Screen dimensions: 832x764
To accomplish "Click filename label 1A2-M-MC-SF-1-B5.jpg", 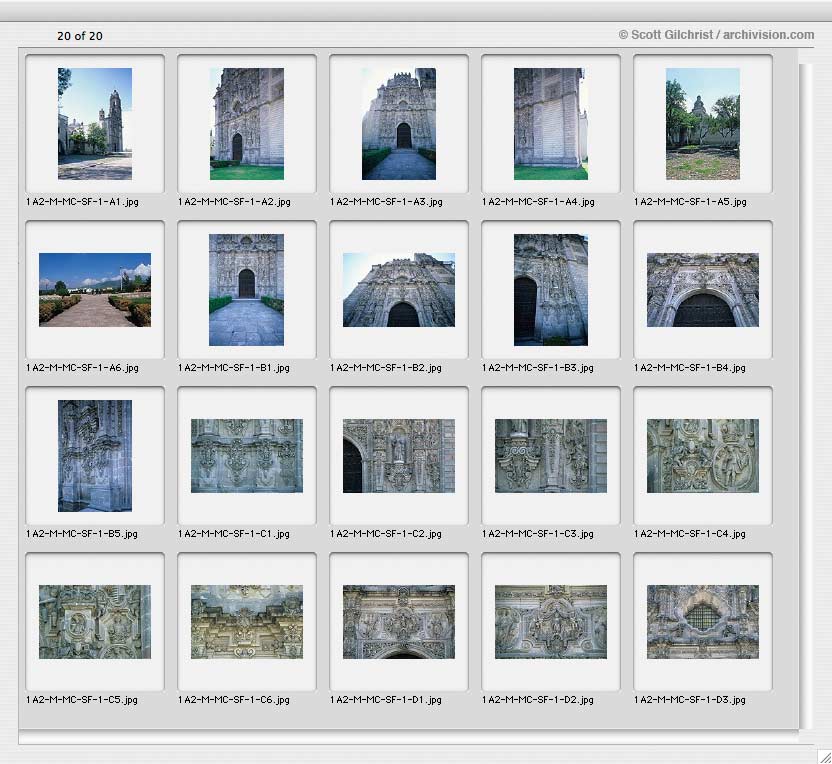I will (x=82, y=534).
